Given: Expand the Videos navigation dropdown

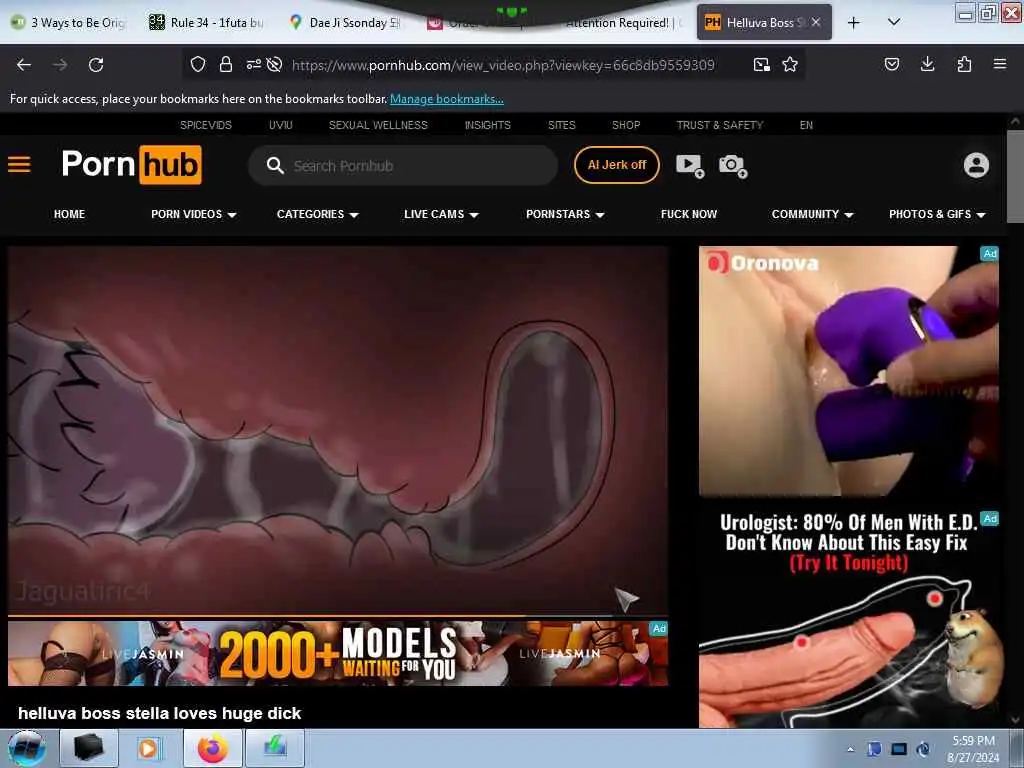Looking at the screenshot, I should tap(193, 214).
